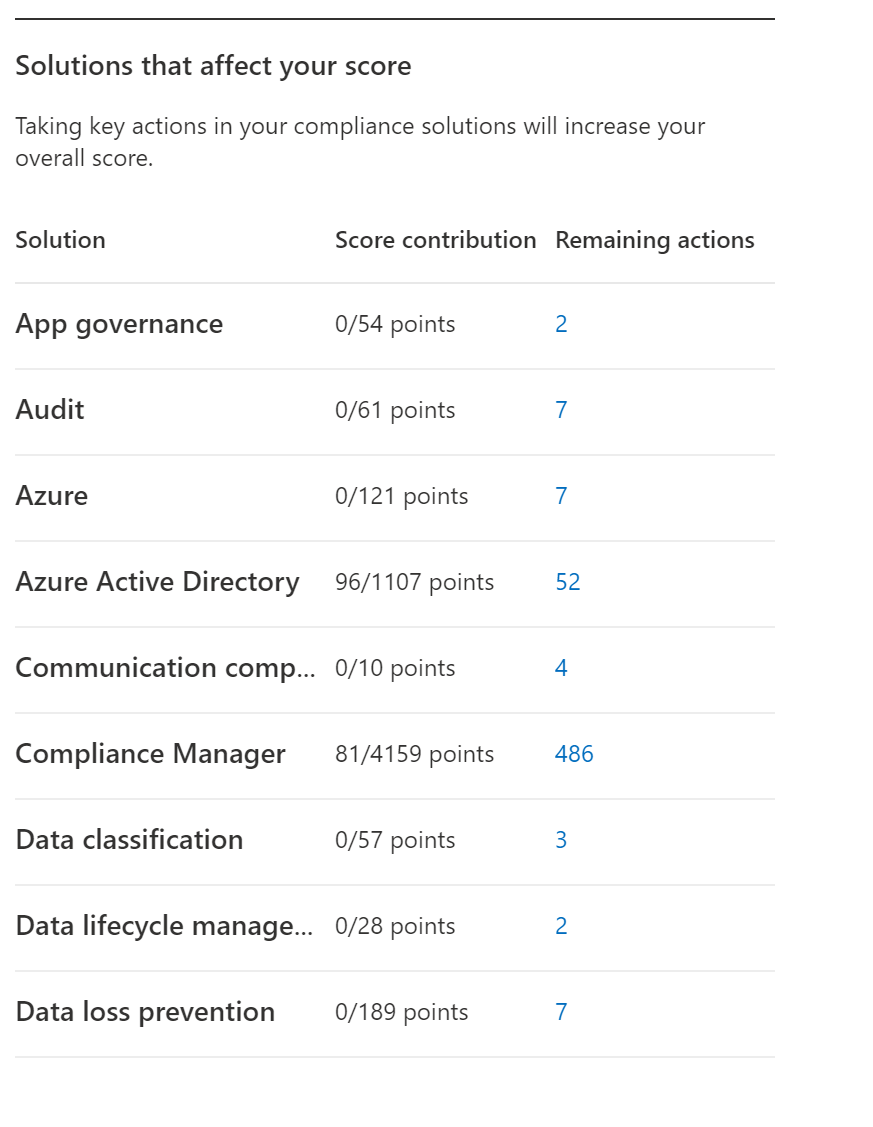
Task: Select the App governance solution name
Action: [x=119, y=324]
